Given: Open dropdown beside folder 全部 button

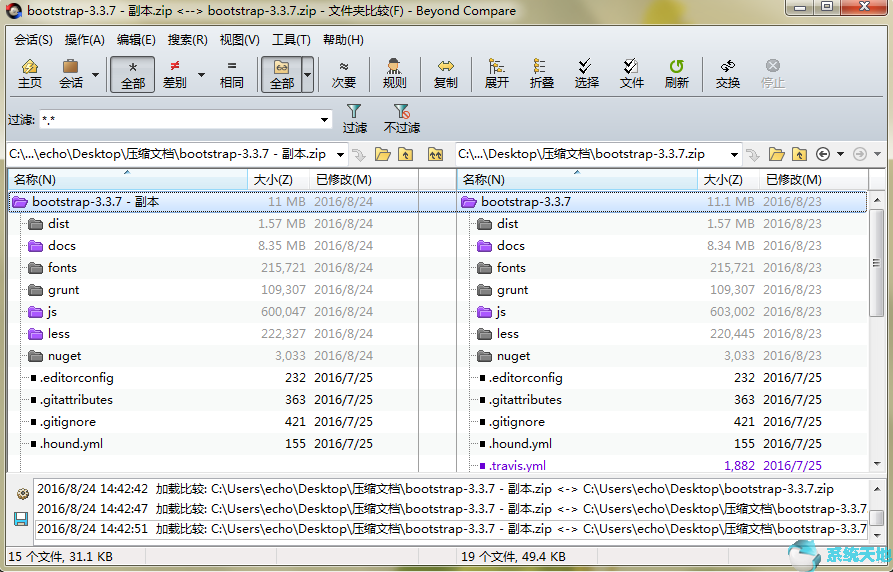Looking at the screenshot, I should 308,75.
